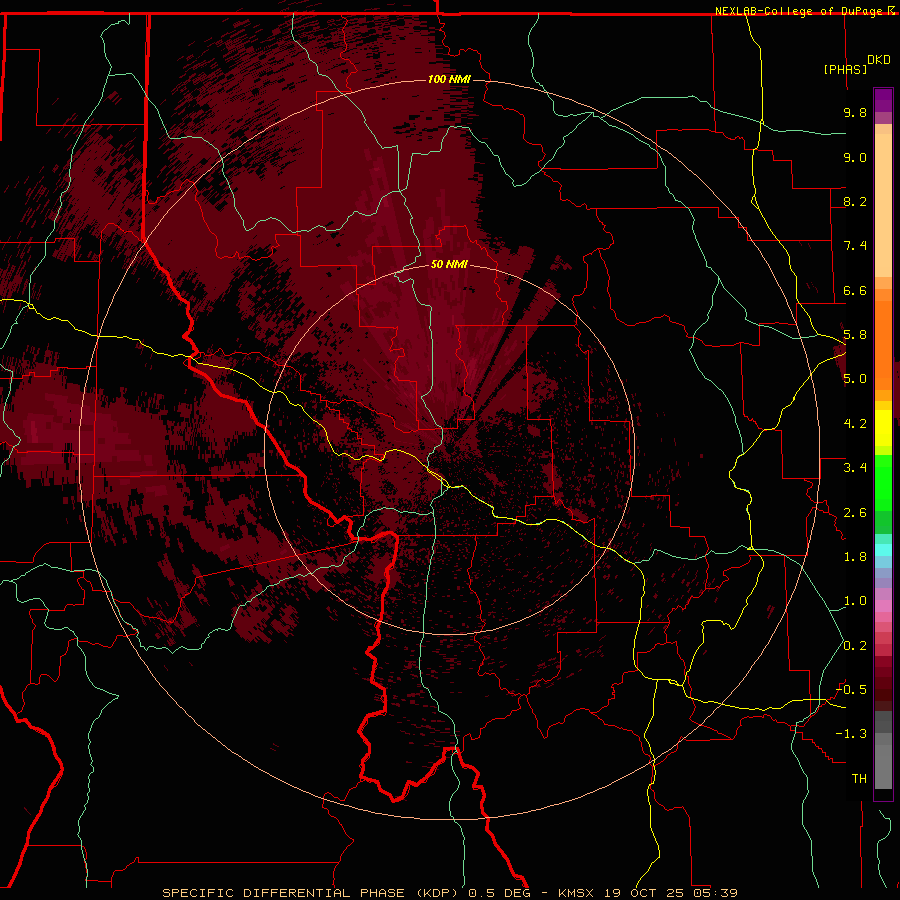The image size is (900, 900).
Task: Click the Specific Differential Phase caption text
Action: [x=449, y=893]
